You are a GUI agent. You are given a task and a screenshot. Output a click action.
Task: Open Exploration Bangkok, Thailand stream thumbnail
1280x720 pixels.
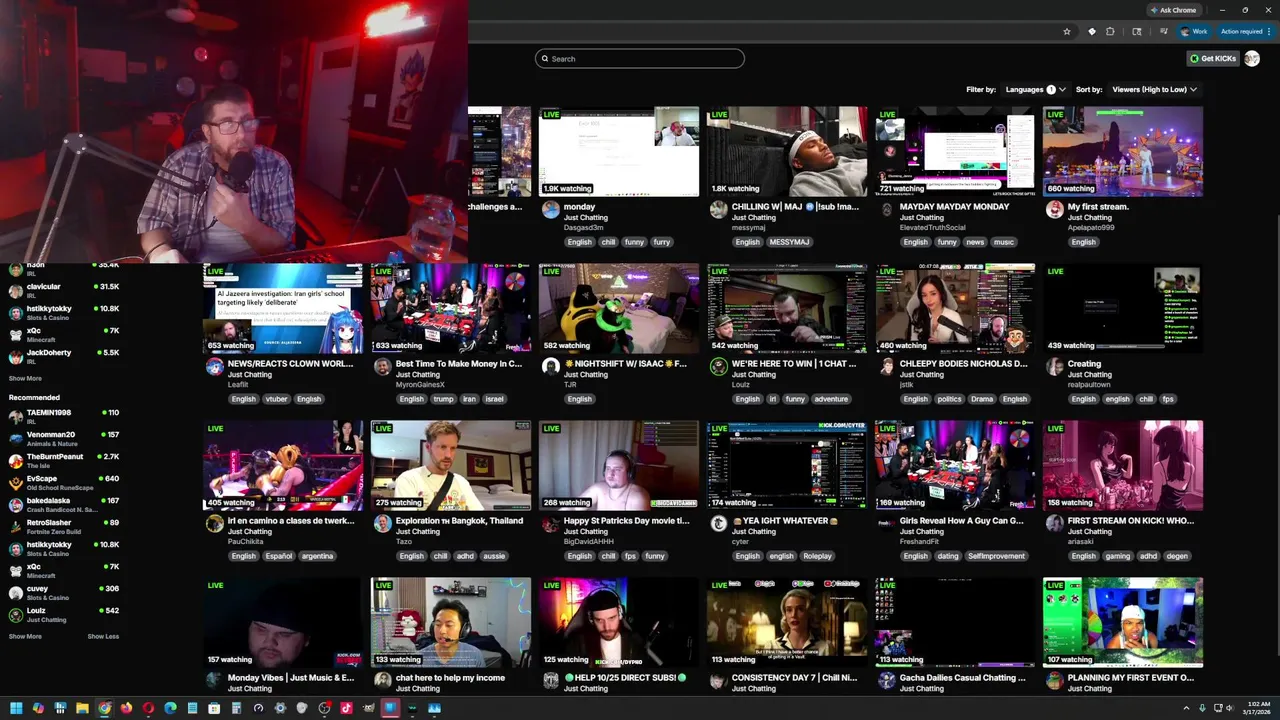click(x=451, y=465)
